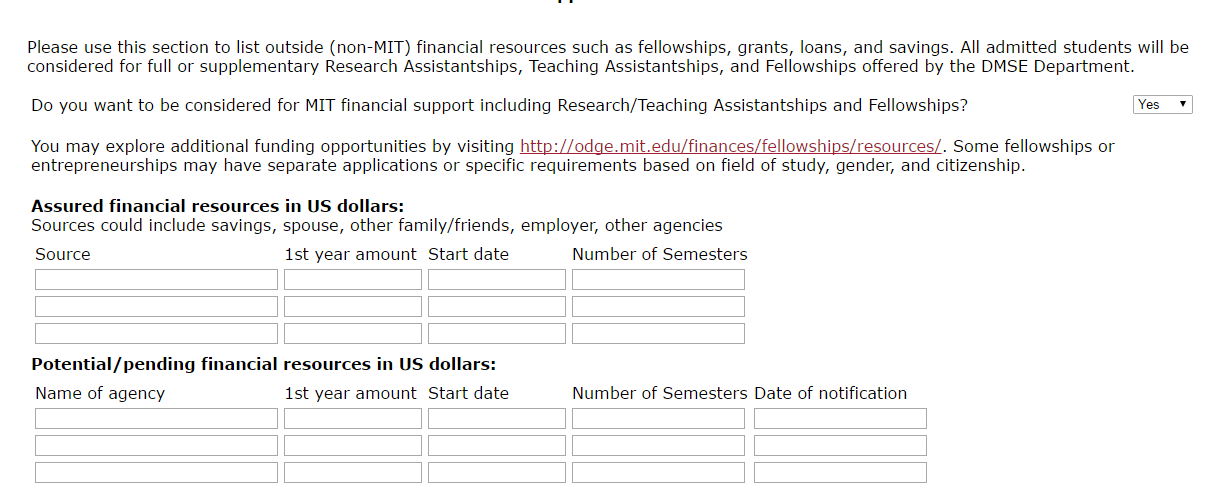
Task: Click first Date of notification field
Action: 840,419
